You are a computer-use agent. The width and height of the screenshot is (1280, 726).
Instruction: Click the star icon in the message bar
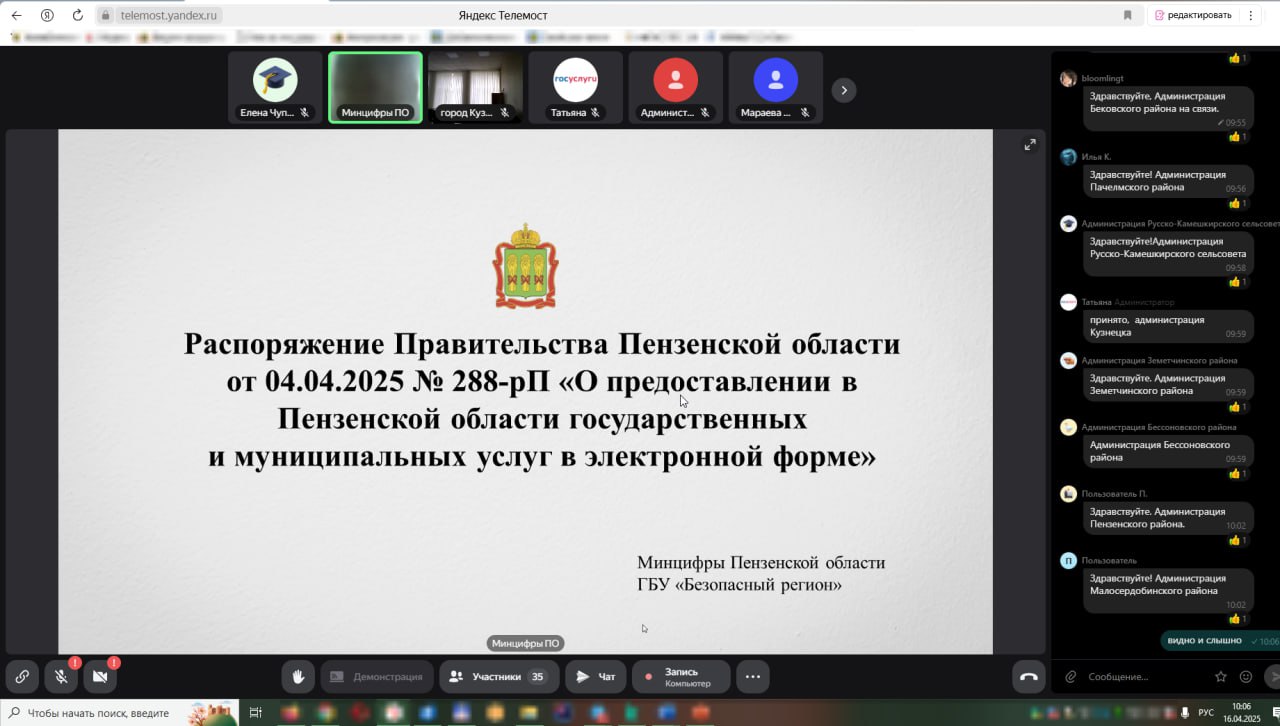tap(1221, 677)
